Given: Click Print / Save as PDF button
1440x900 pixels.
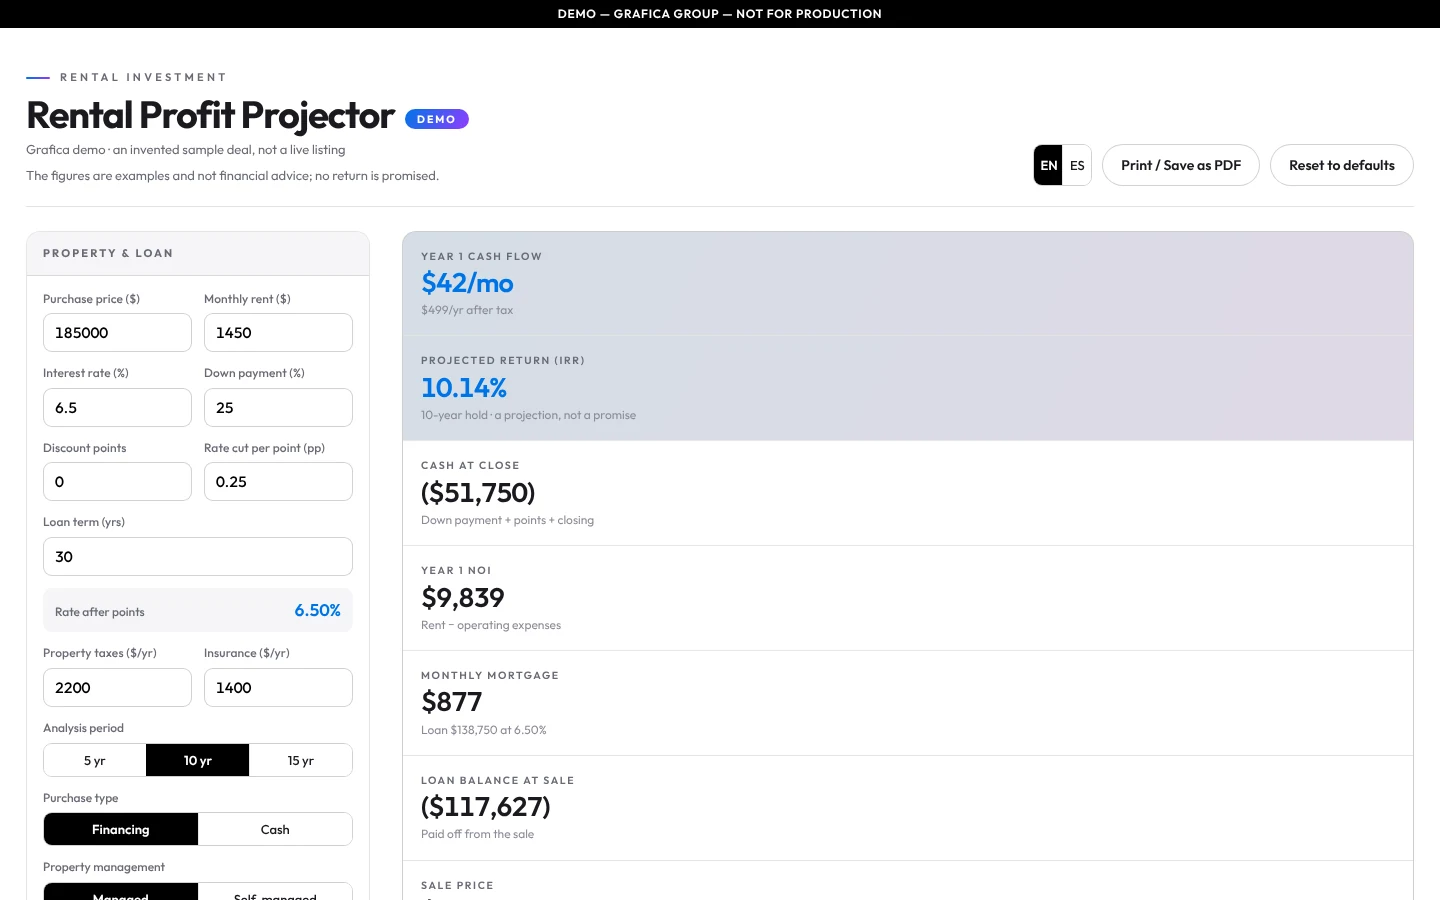Looking at the screenshot, I should pos(1181,165).
